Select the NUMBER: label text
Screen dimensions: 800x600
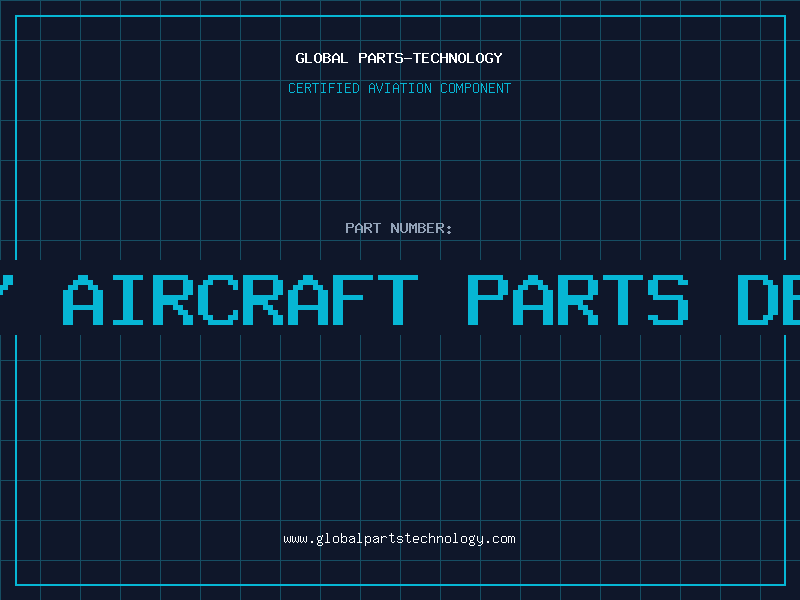(421, 228)
